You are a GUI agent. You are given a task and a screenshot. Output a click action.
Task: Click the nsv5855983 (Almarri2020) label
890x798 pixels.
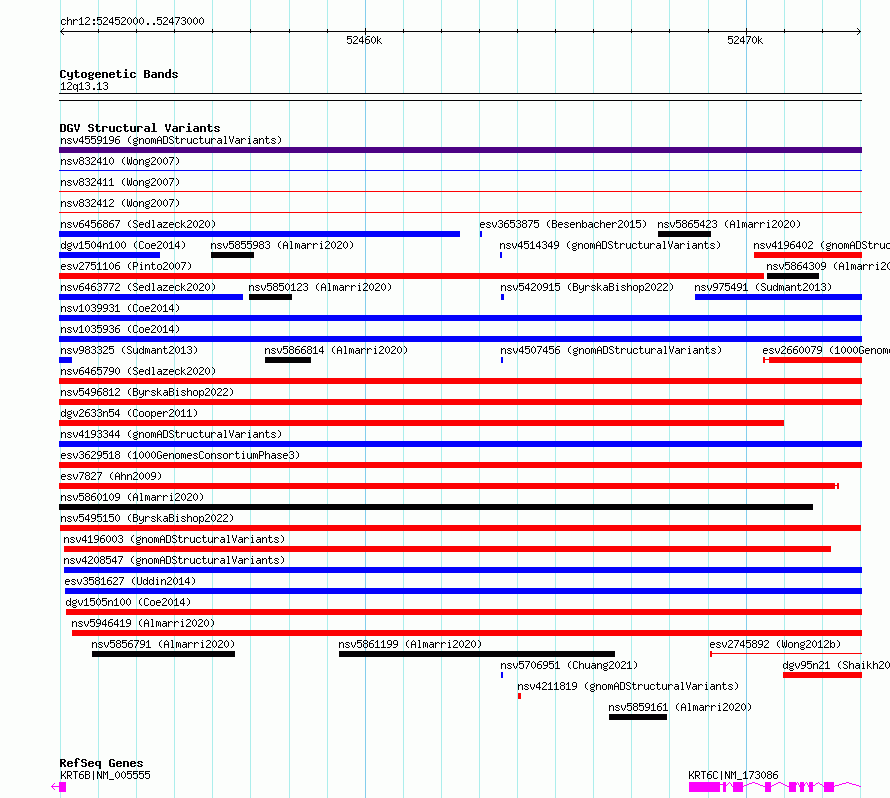point(282,245)
